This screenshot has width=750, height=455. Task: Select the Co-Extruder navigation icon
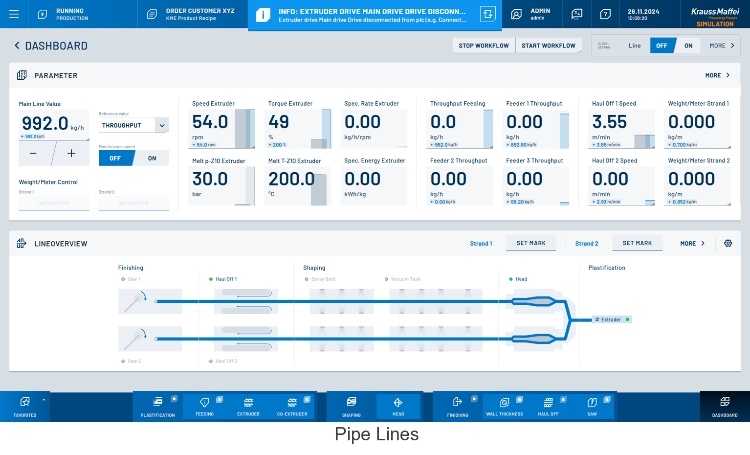(x=291, y=404)
